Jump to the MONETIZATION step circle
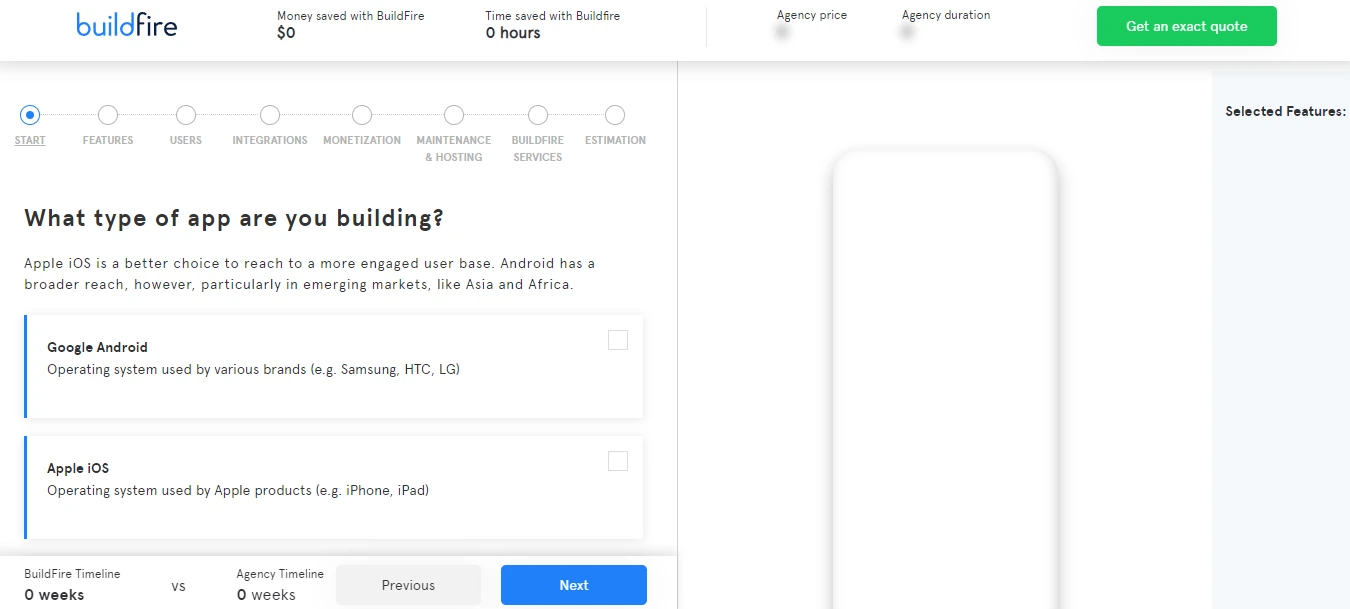1350x609 pixels. 362,115
